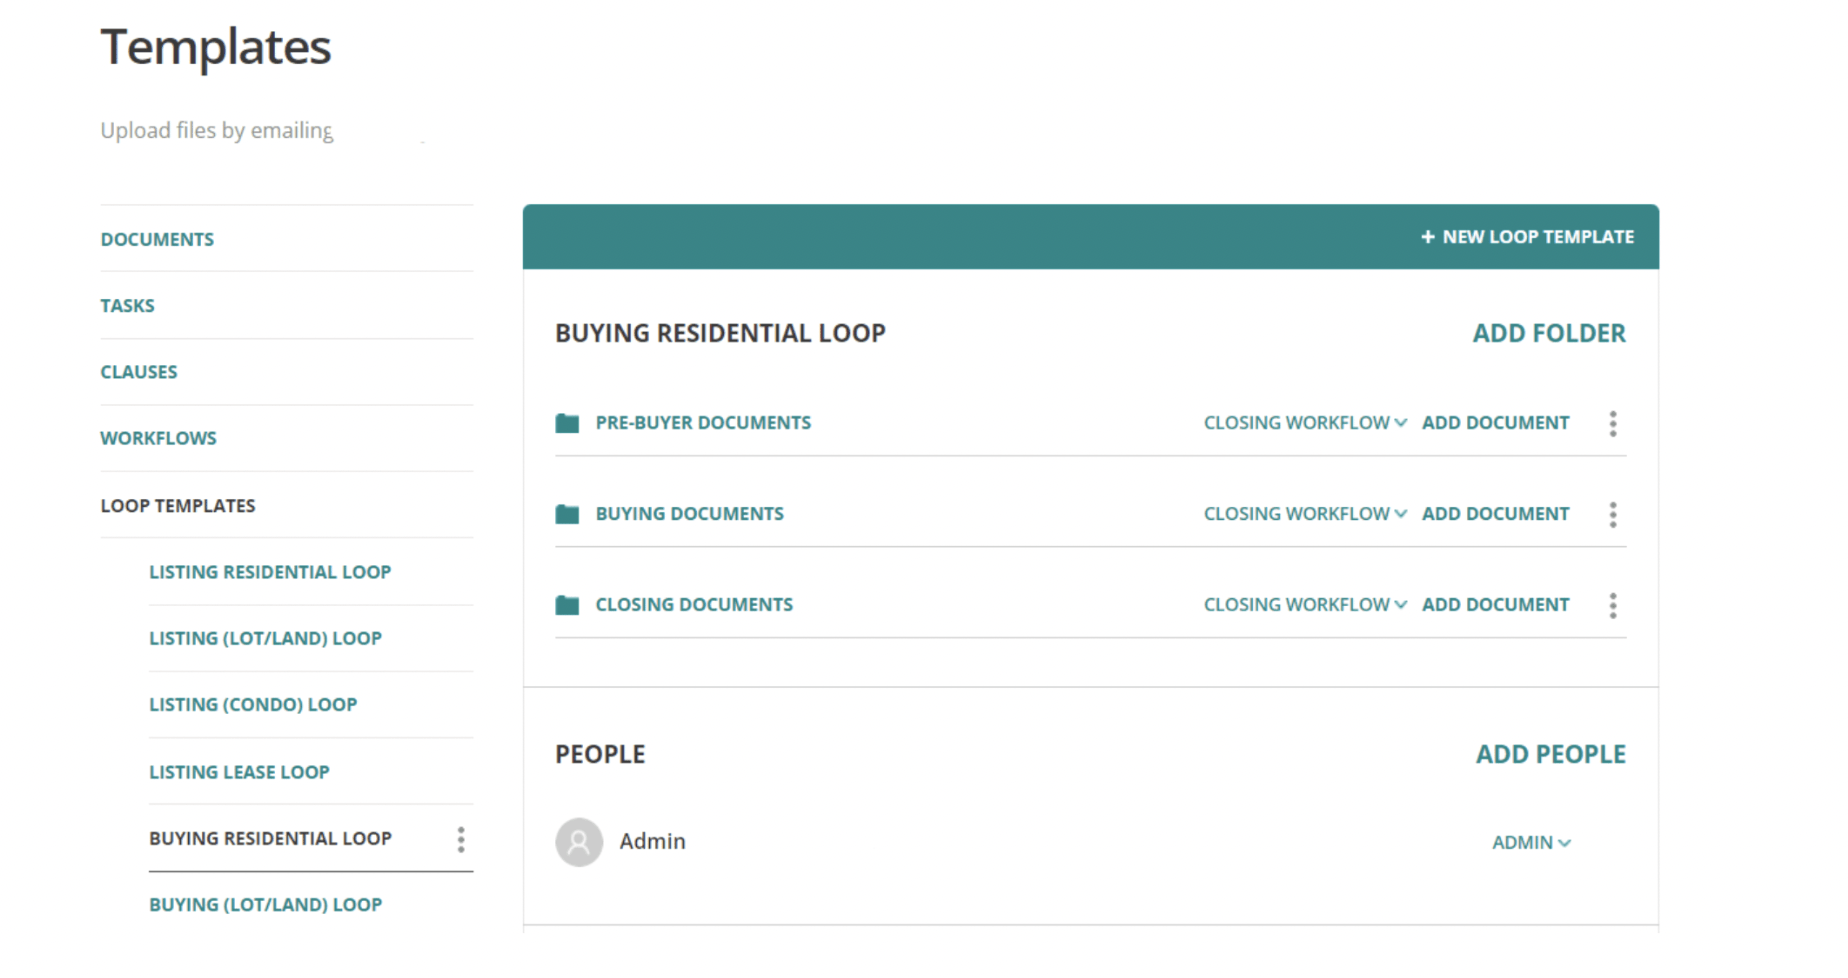Open the kebab menu on the Buying Documents row
Image resolution: width=1848 pixels, height=978 pixels.
[1613, 514]
